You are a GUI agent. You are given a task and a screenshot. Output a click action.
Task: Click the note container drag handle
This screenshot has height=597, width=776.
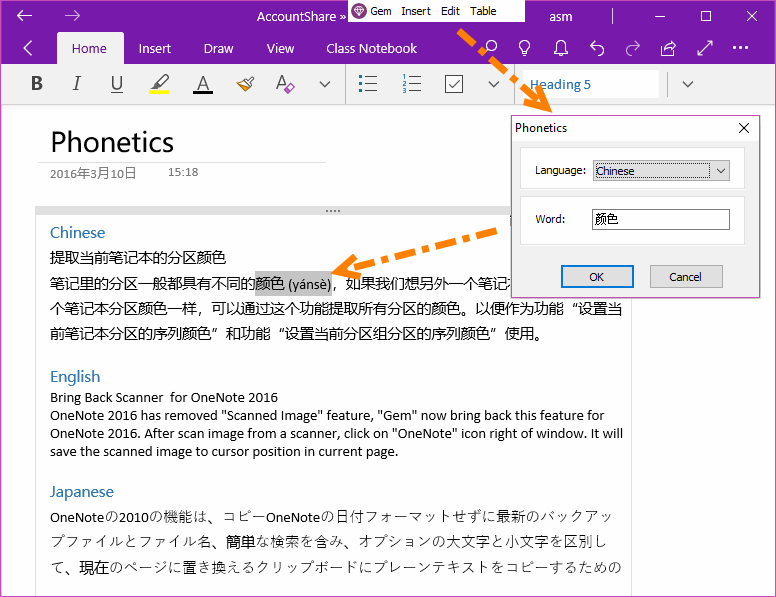pyautogui.click(x=333, y=211)
